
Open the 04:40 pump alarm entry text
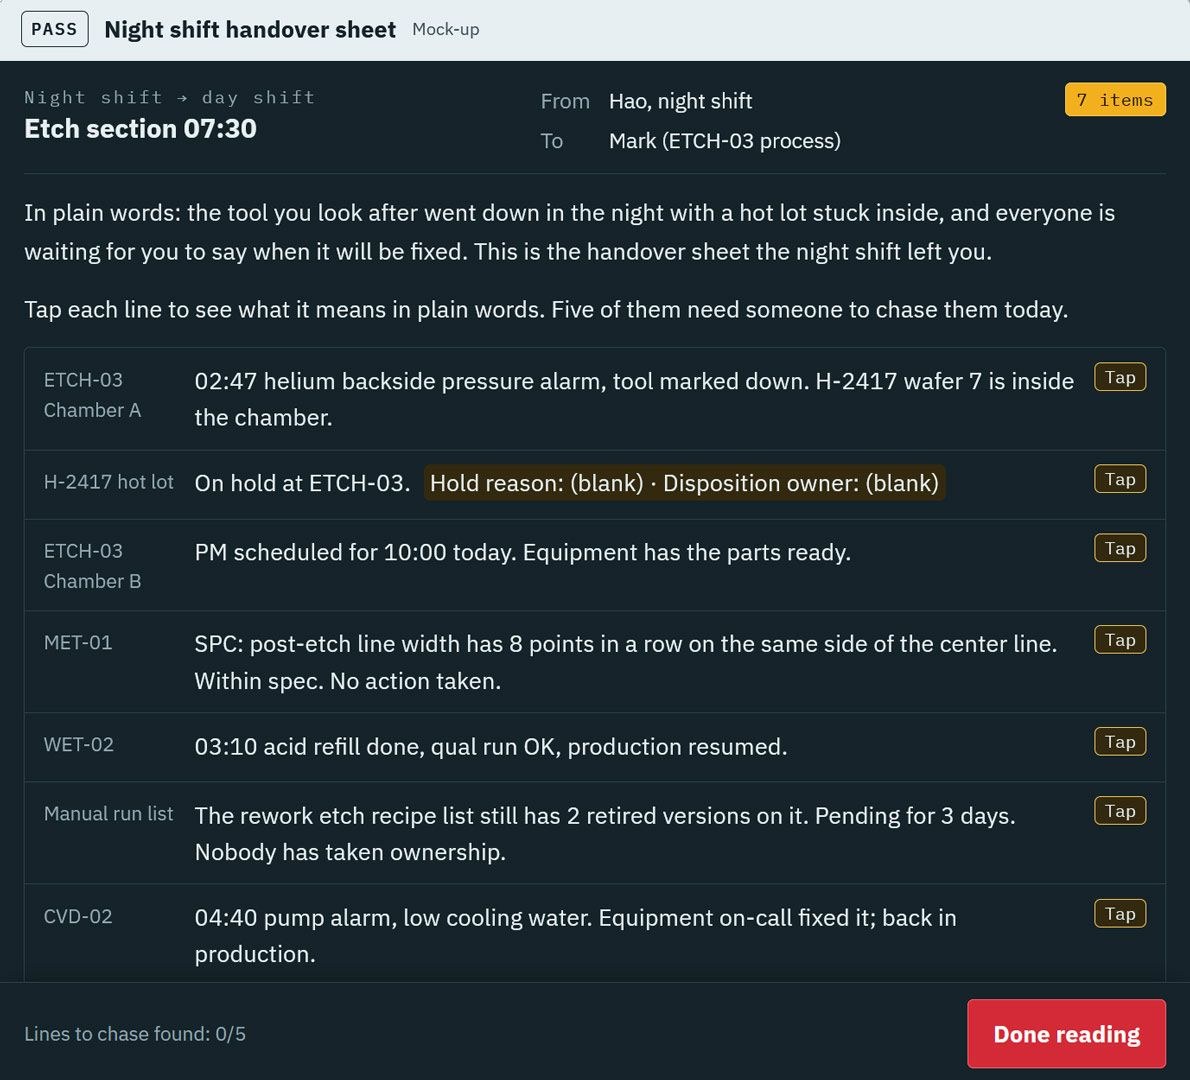pos(575,935)
